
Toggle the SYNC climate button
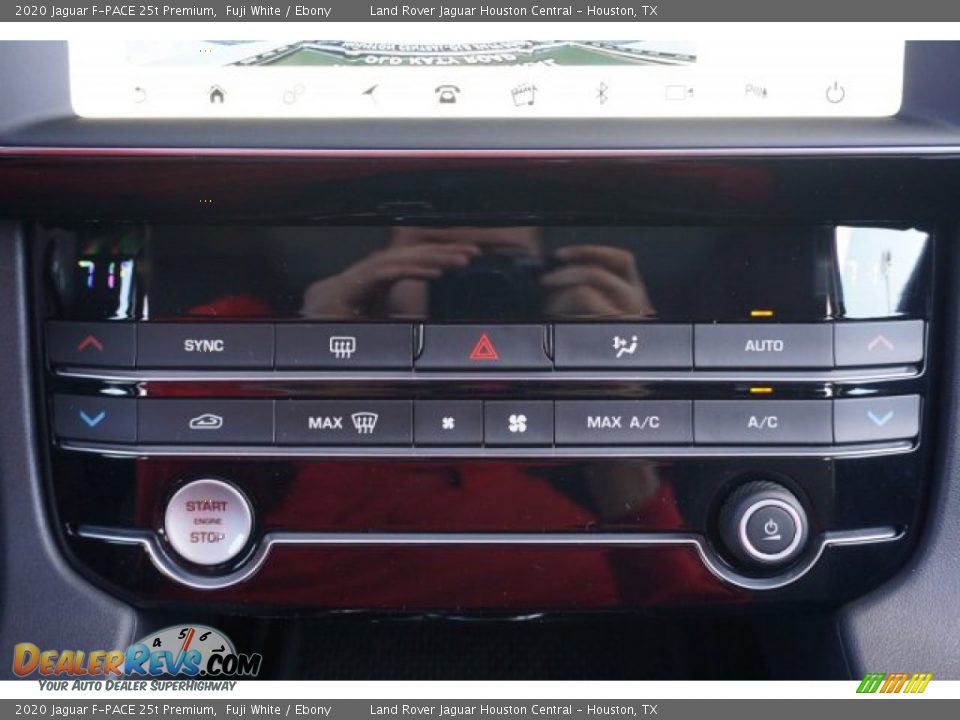pos(204,346)
